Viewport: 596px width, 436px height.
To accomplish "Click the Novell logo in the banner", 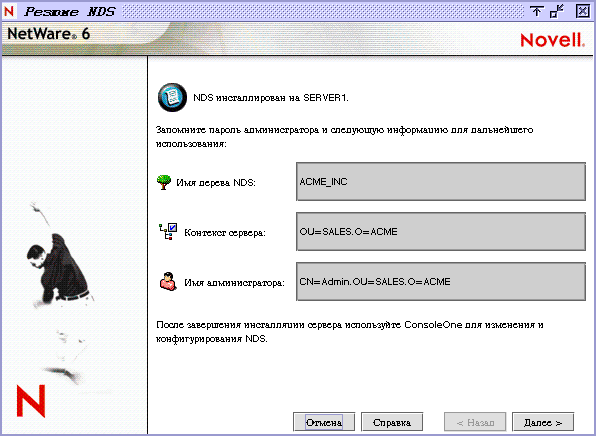I will [553, 40].
